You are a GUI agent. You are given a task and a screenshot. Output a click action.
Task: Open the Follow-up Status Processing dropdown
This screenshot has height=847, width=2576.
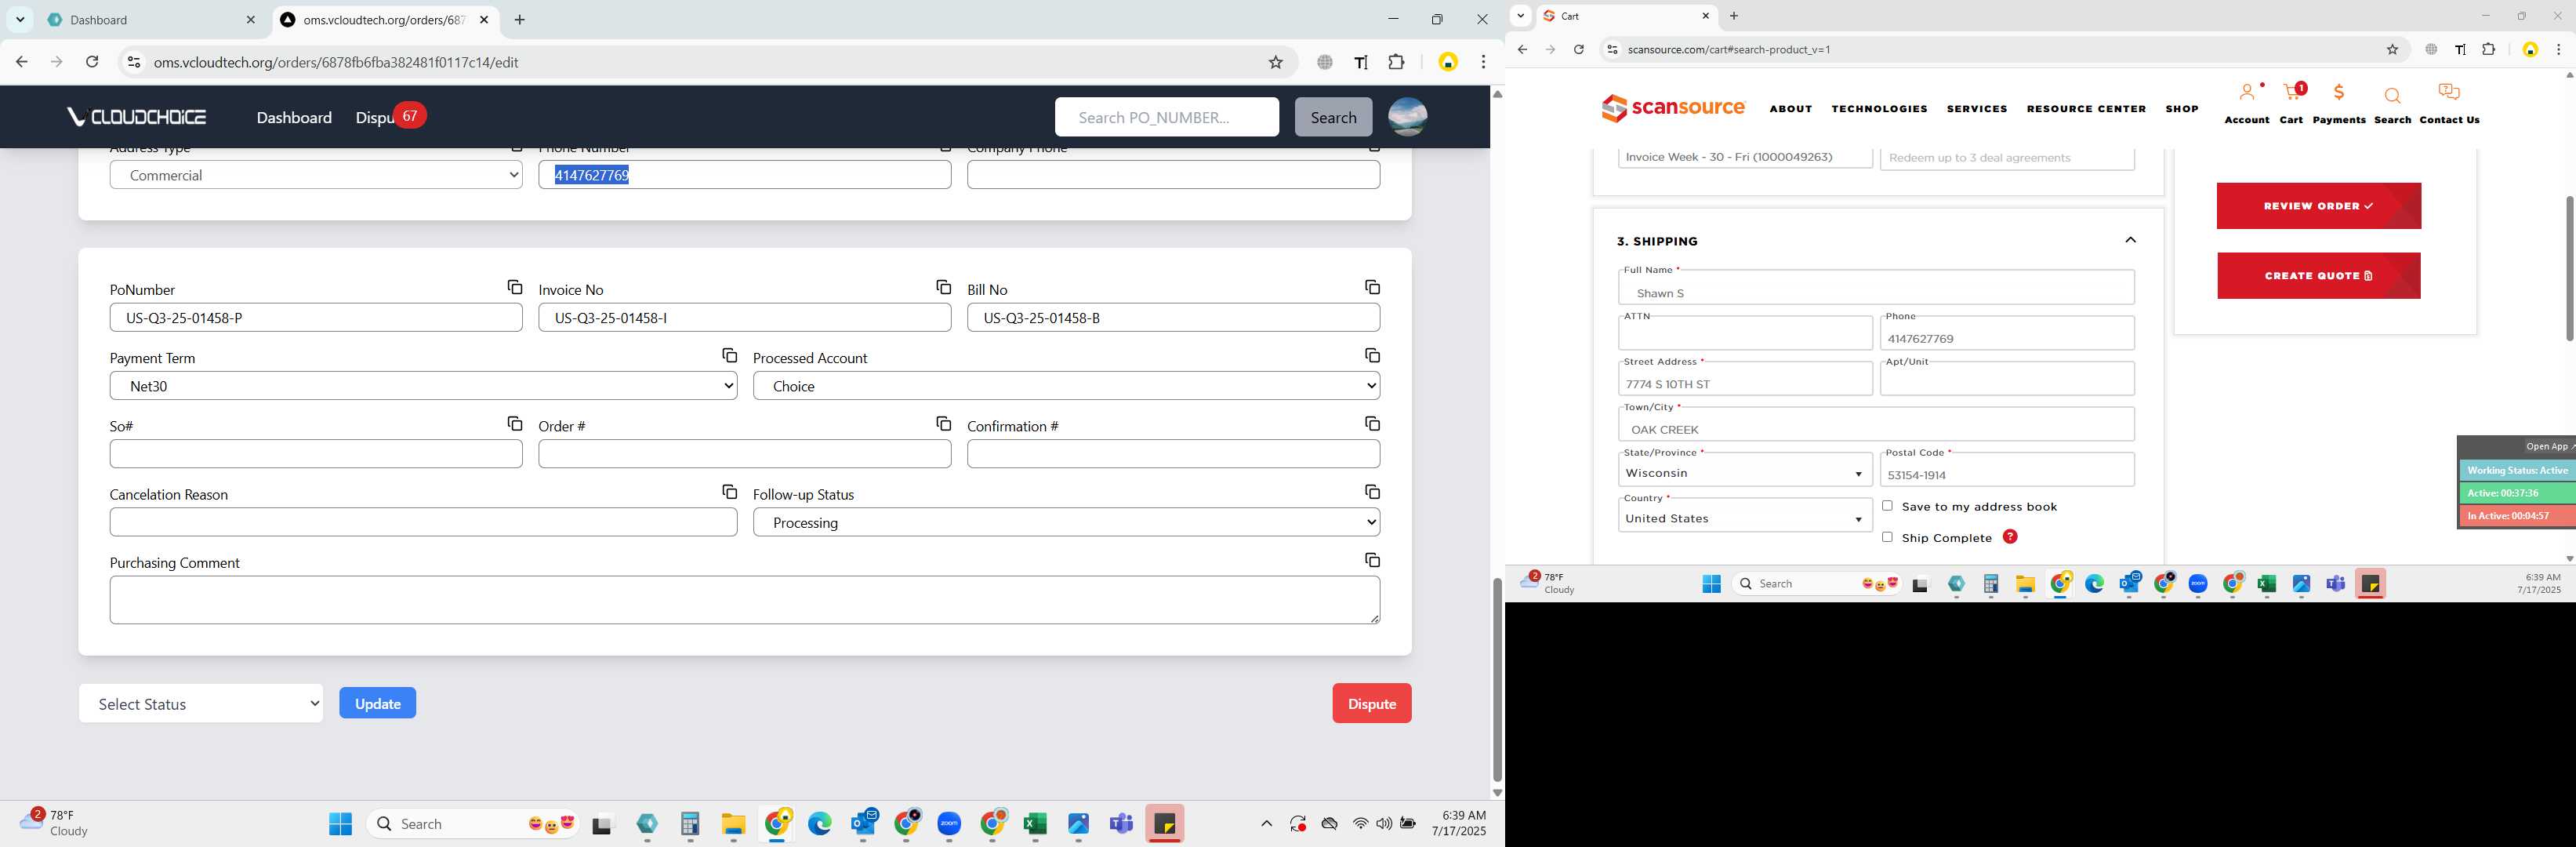[x=1066, y=523]
